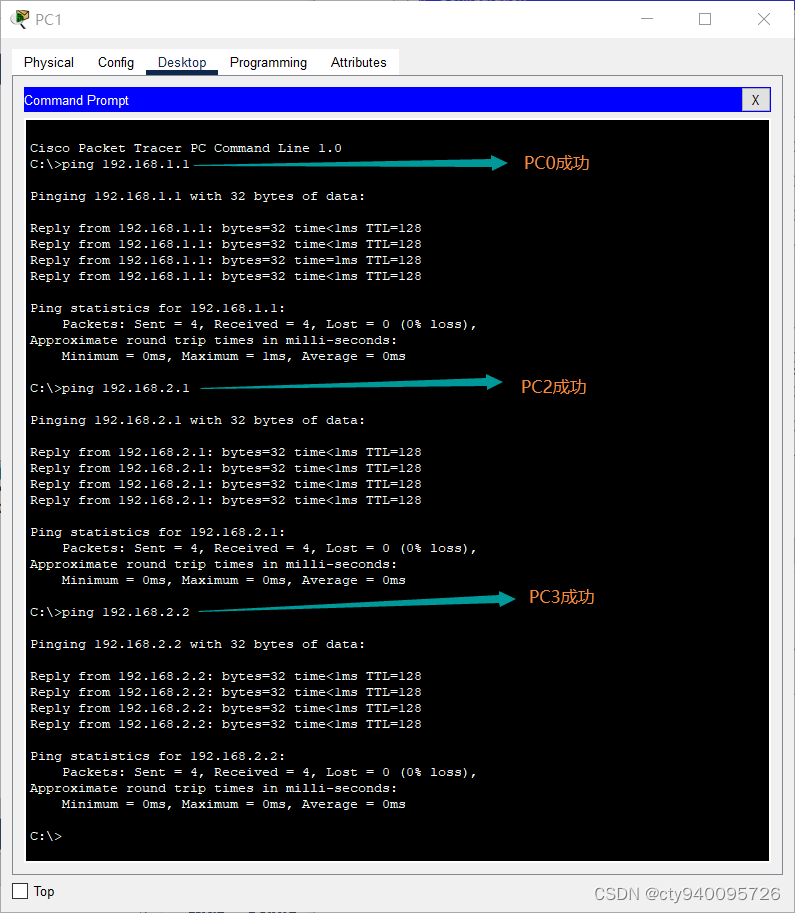Click the empty C:\> prompt at bottom
The width and height of the screenshot is (795, 913).
tap(46, 836)
